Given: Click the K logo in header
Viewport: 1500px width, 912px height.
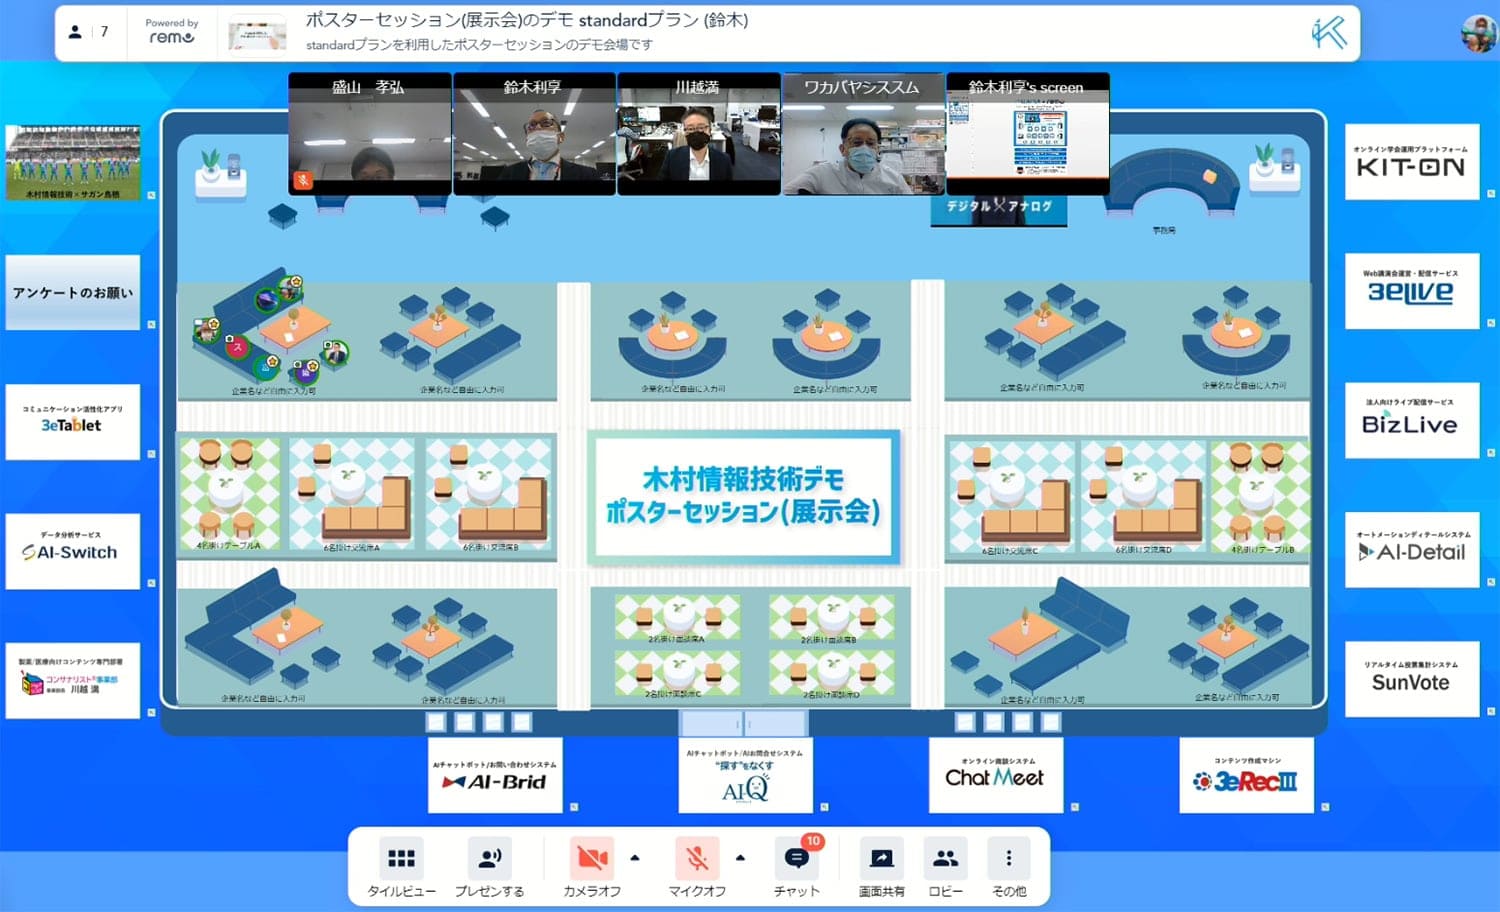Looking at the screenshot, I should pos(1329,33).
